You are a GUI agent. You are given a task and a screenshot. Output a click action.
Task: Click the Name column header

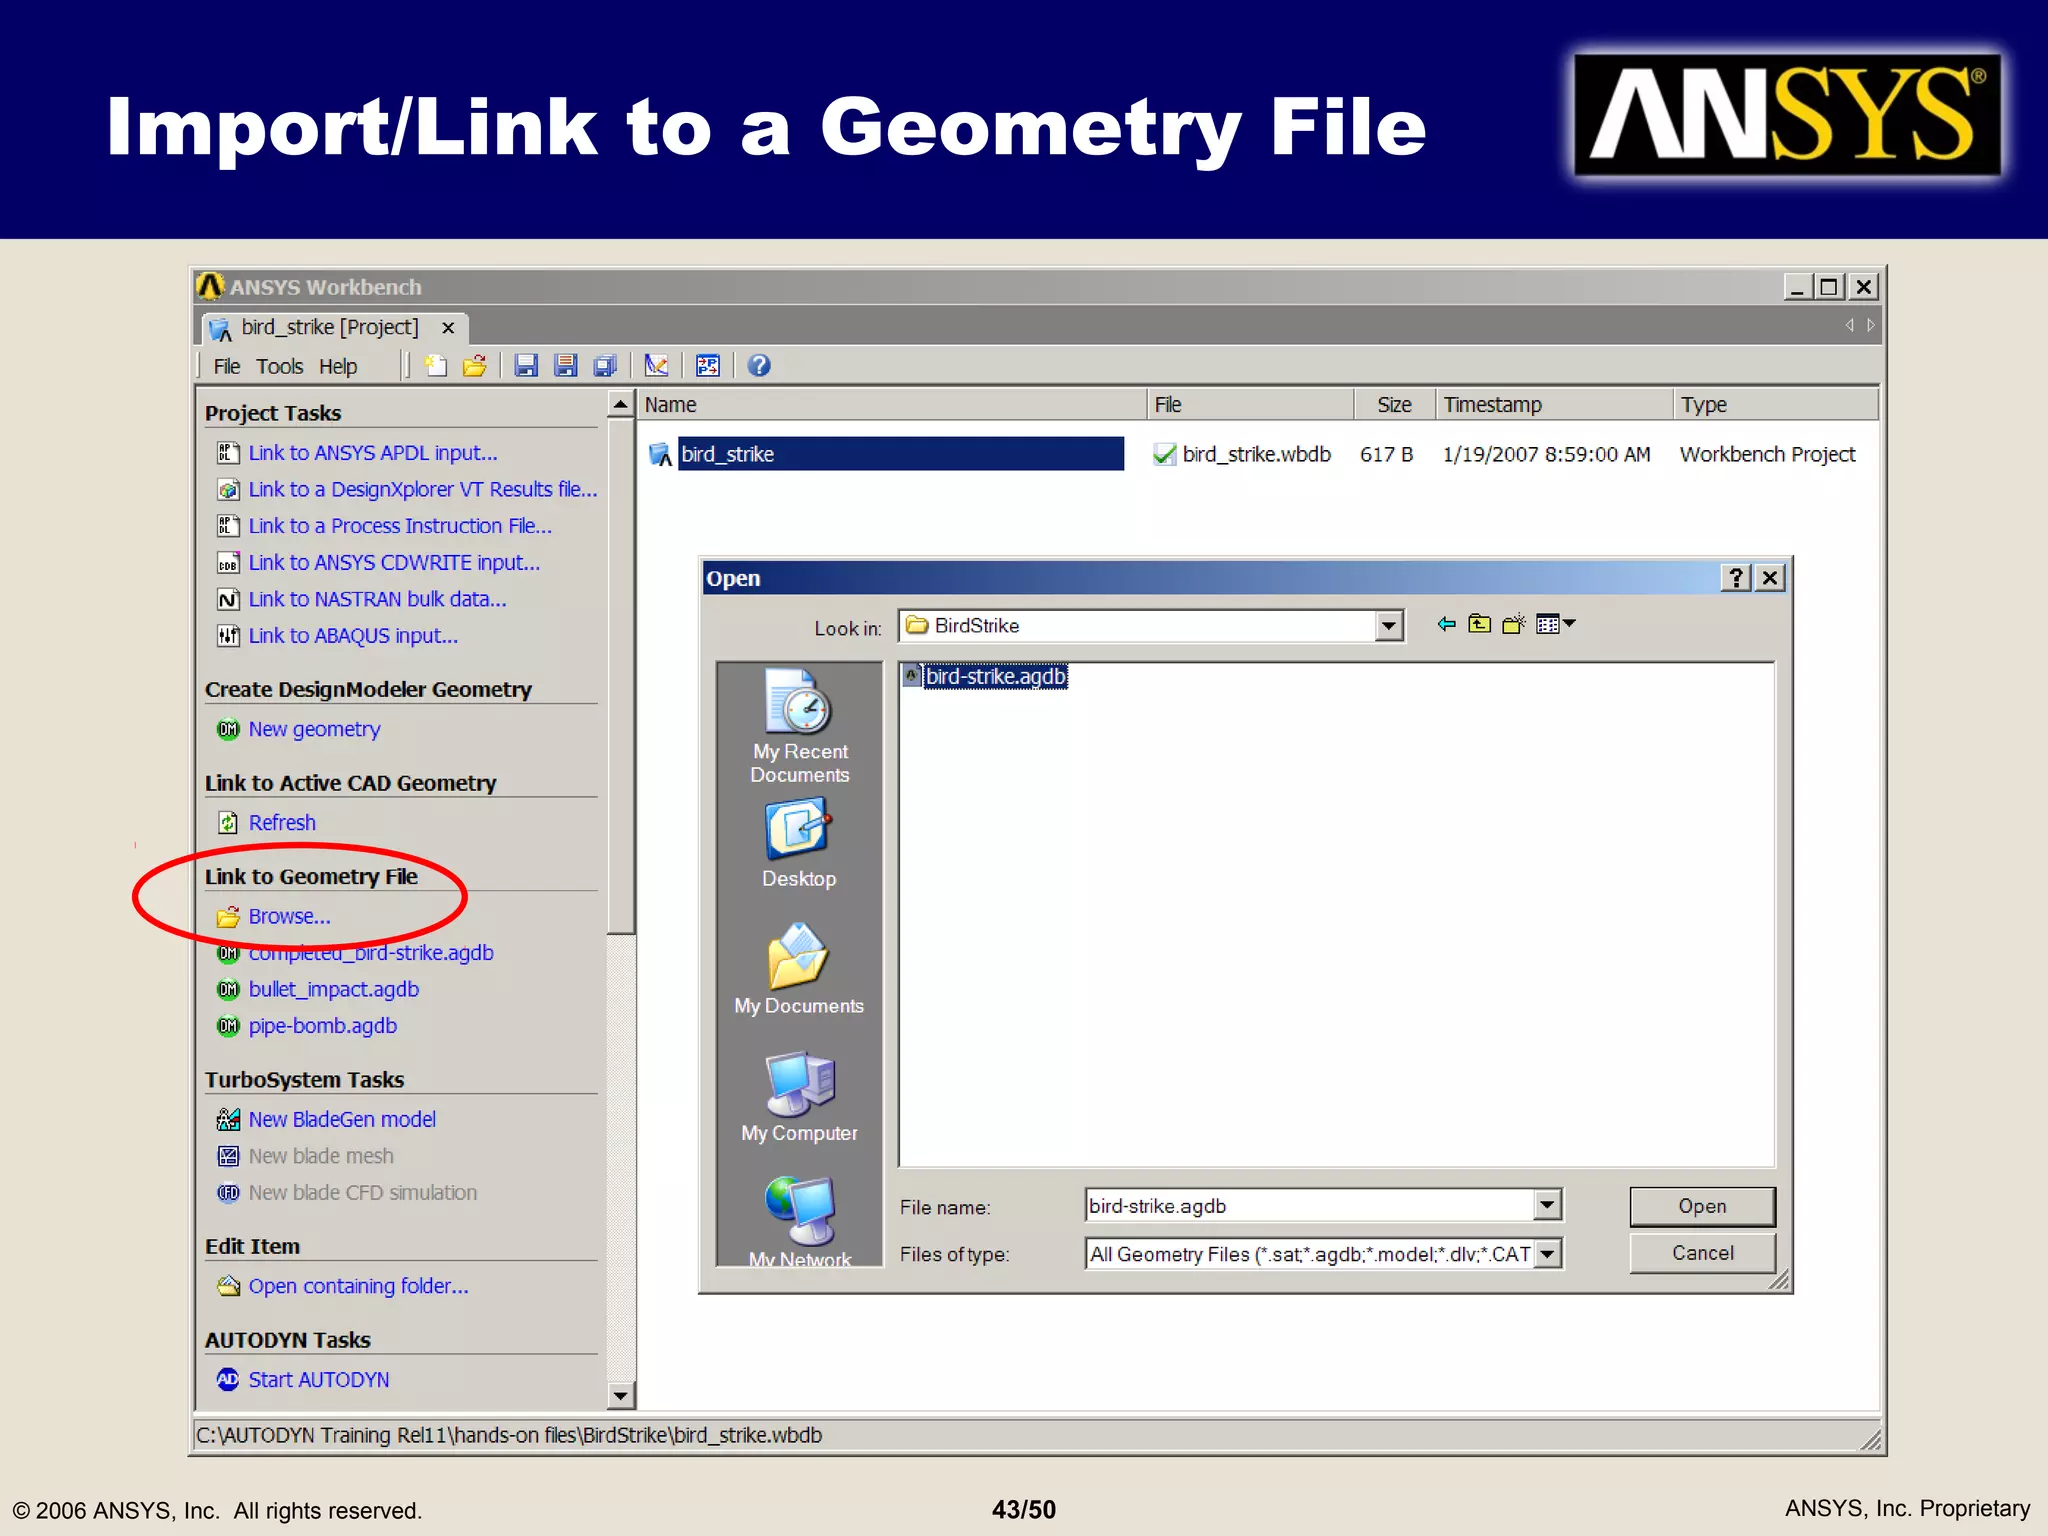tap(891, 405)
